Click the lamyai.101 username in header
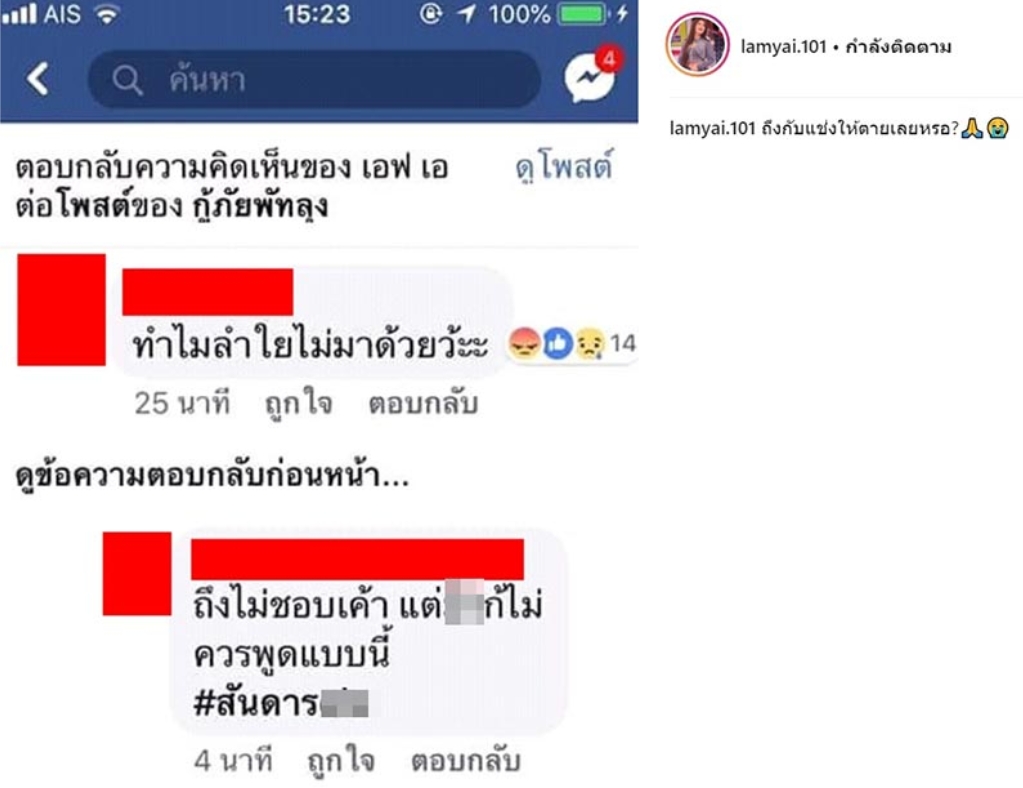This screenshot has width=1023, height=788. [784, 46]
